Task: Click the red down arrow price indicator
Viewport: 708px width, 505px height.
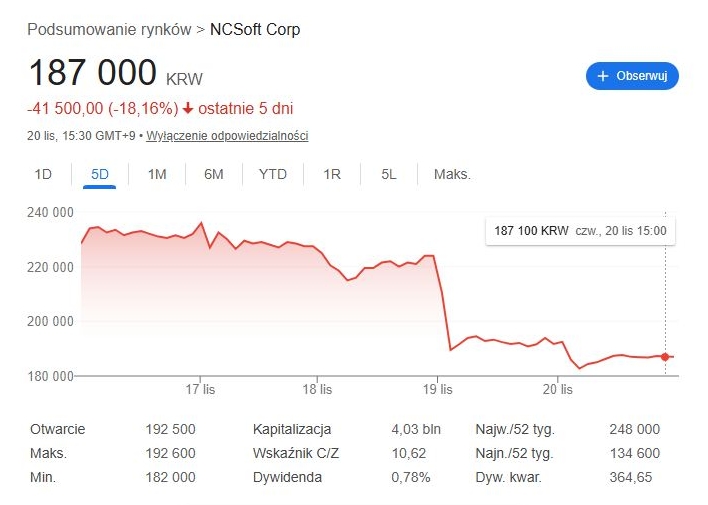Action: (x=188, y=108)
